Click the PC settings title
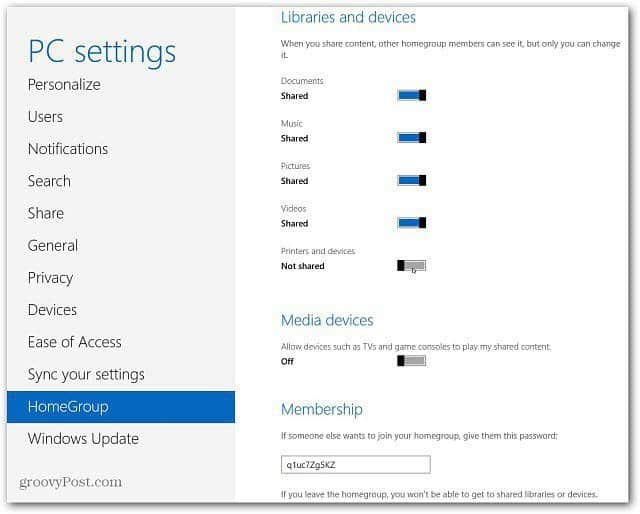The image size is (640, 514). point(102,52)
